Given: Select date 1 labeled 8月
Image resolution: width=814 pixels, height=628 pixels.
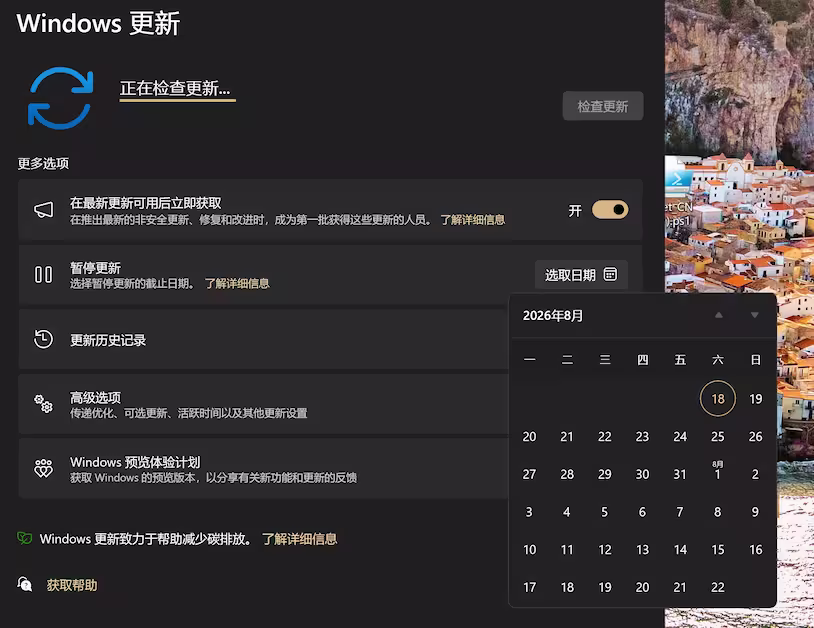Looking at the screenshot, I should click(718, 472).
